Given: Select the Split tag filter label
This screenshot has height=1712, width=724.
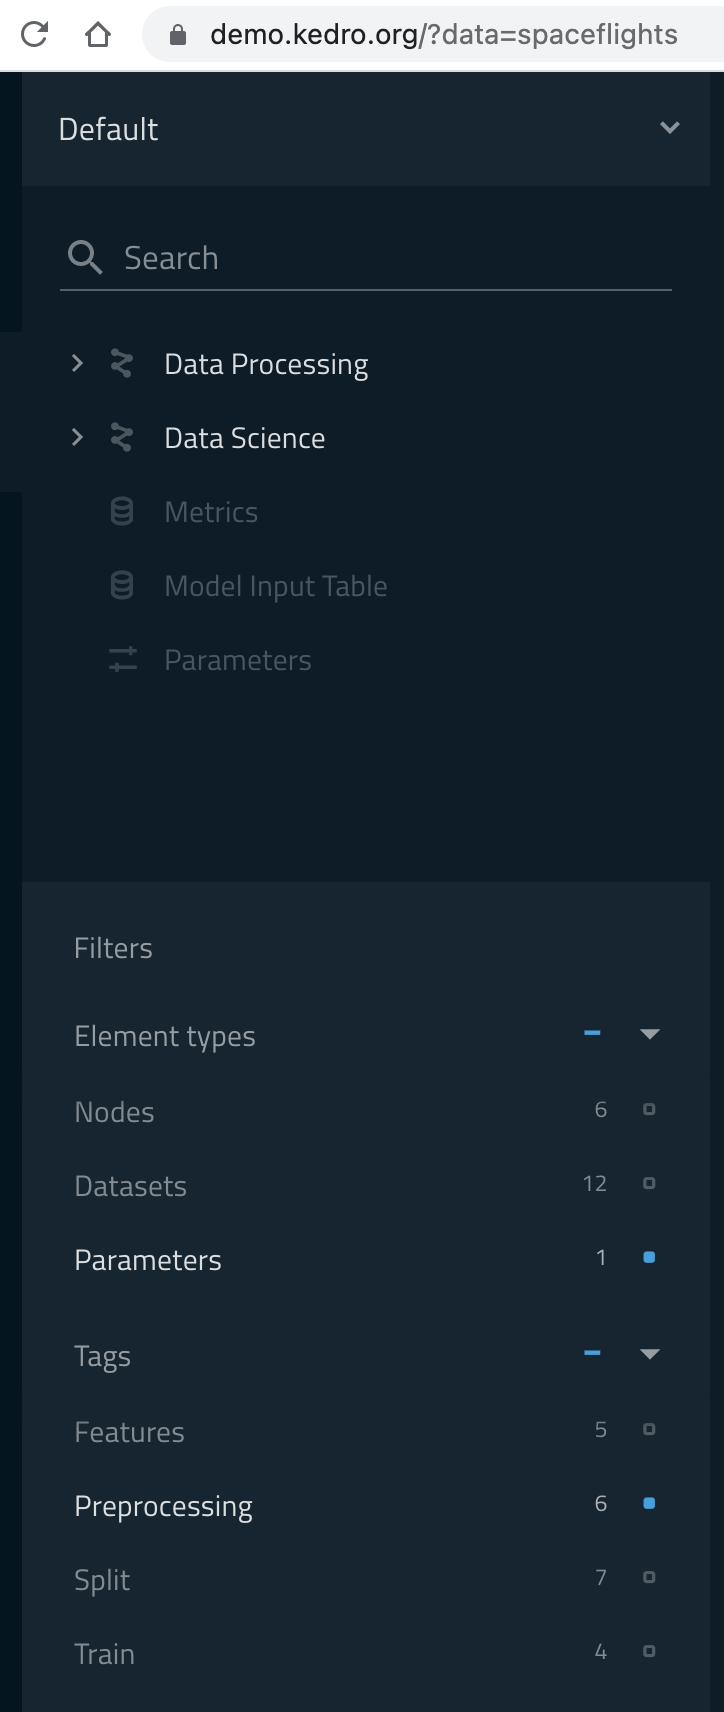Looking at the screenshot, I should pyautogui.click(x=102, y=1580).
